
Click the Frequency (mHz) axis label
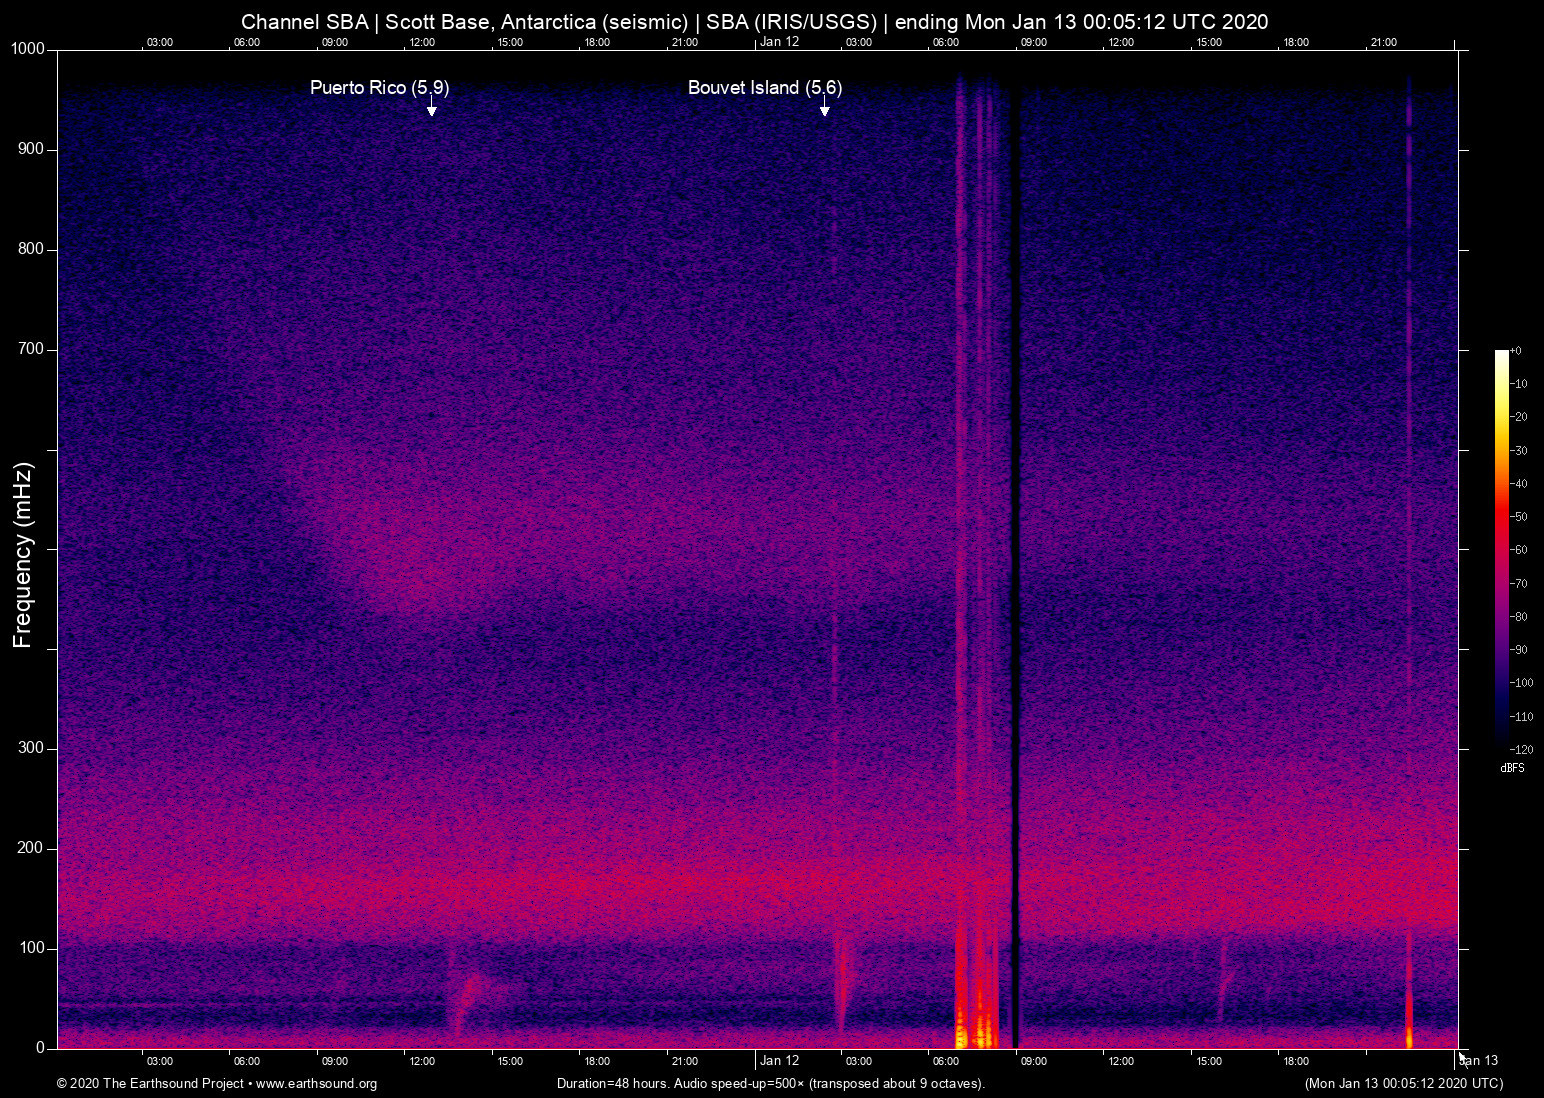(23, 555)
